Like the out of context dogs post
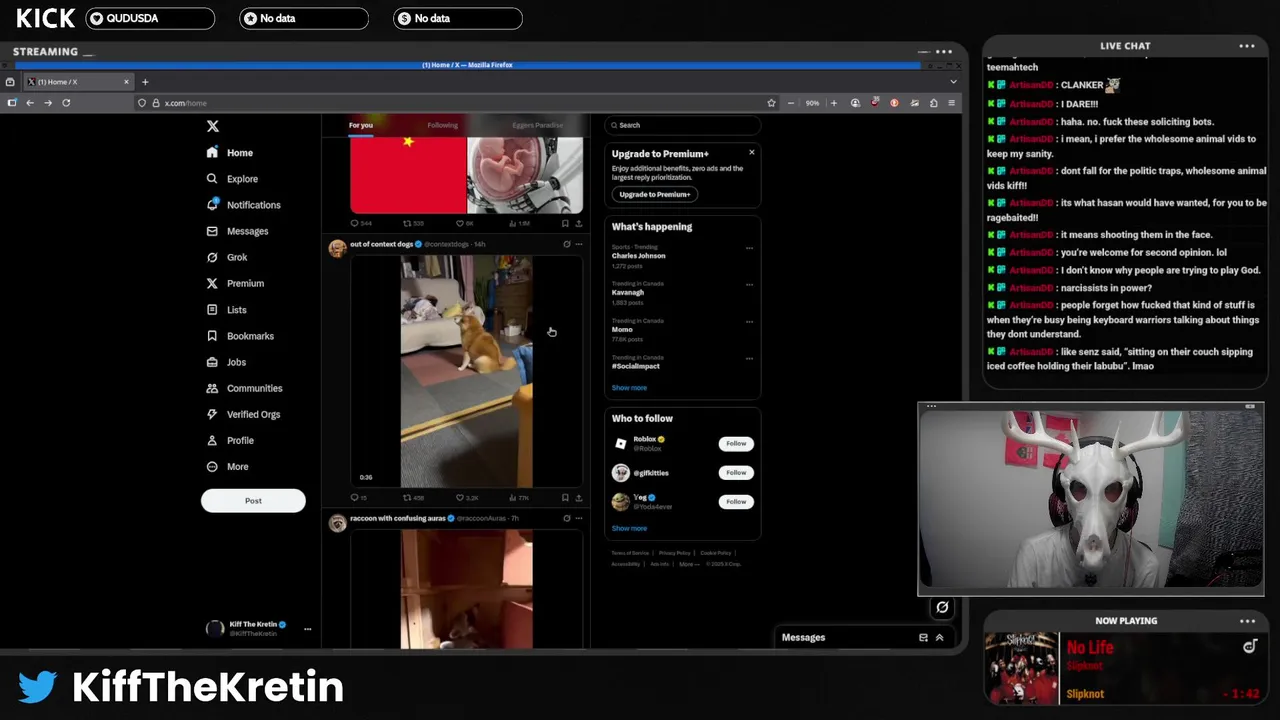Image resolution: width=1280 pixels, height=720 pixels. coord(467,497)
